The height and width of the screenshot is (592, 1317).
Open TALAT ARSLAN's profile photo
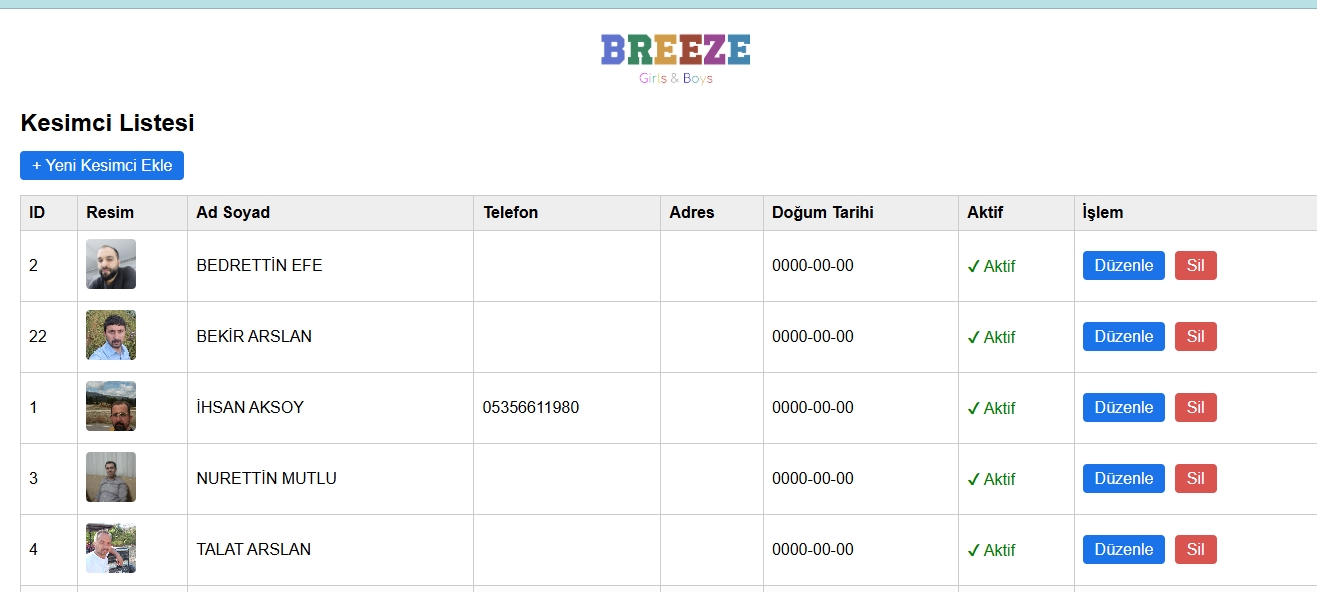pos(111,548)
